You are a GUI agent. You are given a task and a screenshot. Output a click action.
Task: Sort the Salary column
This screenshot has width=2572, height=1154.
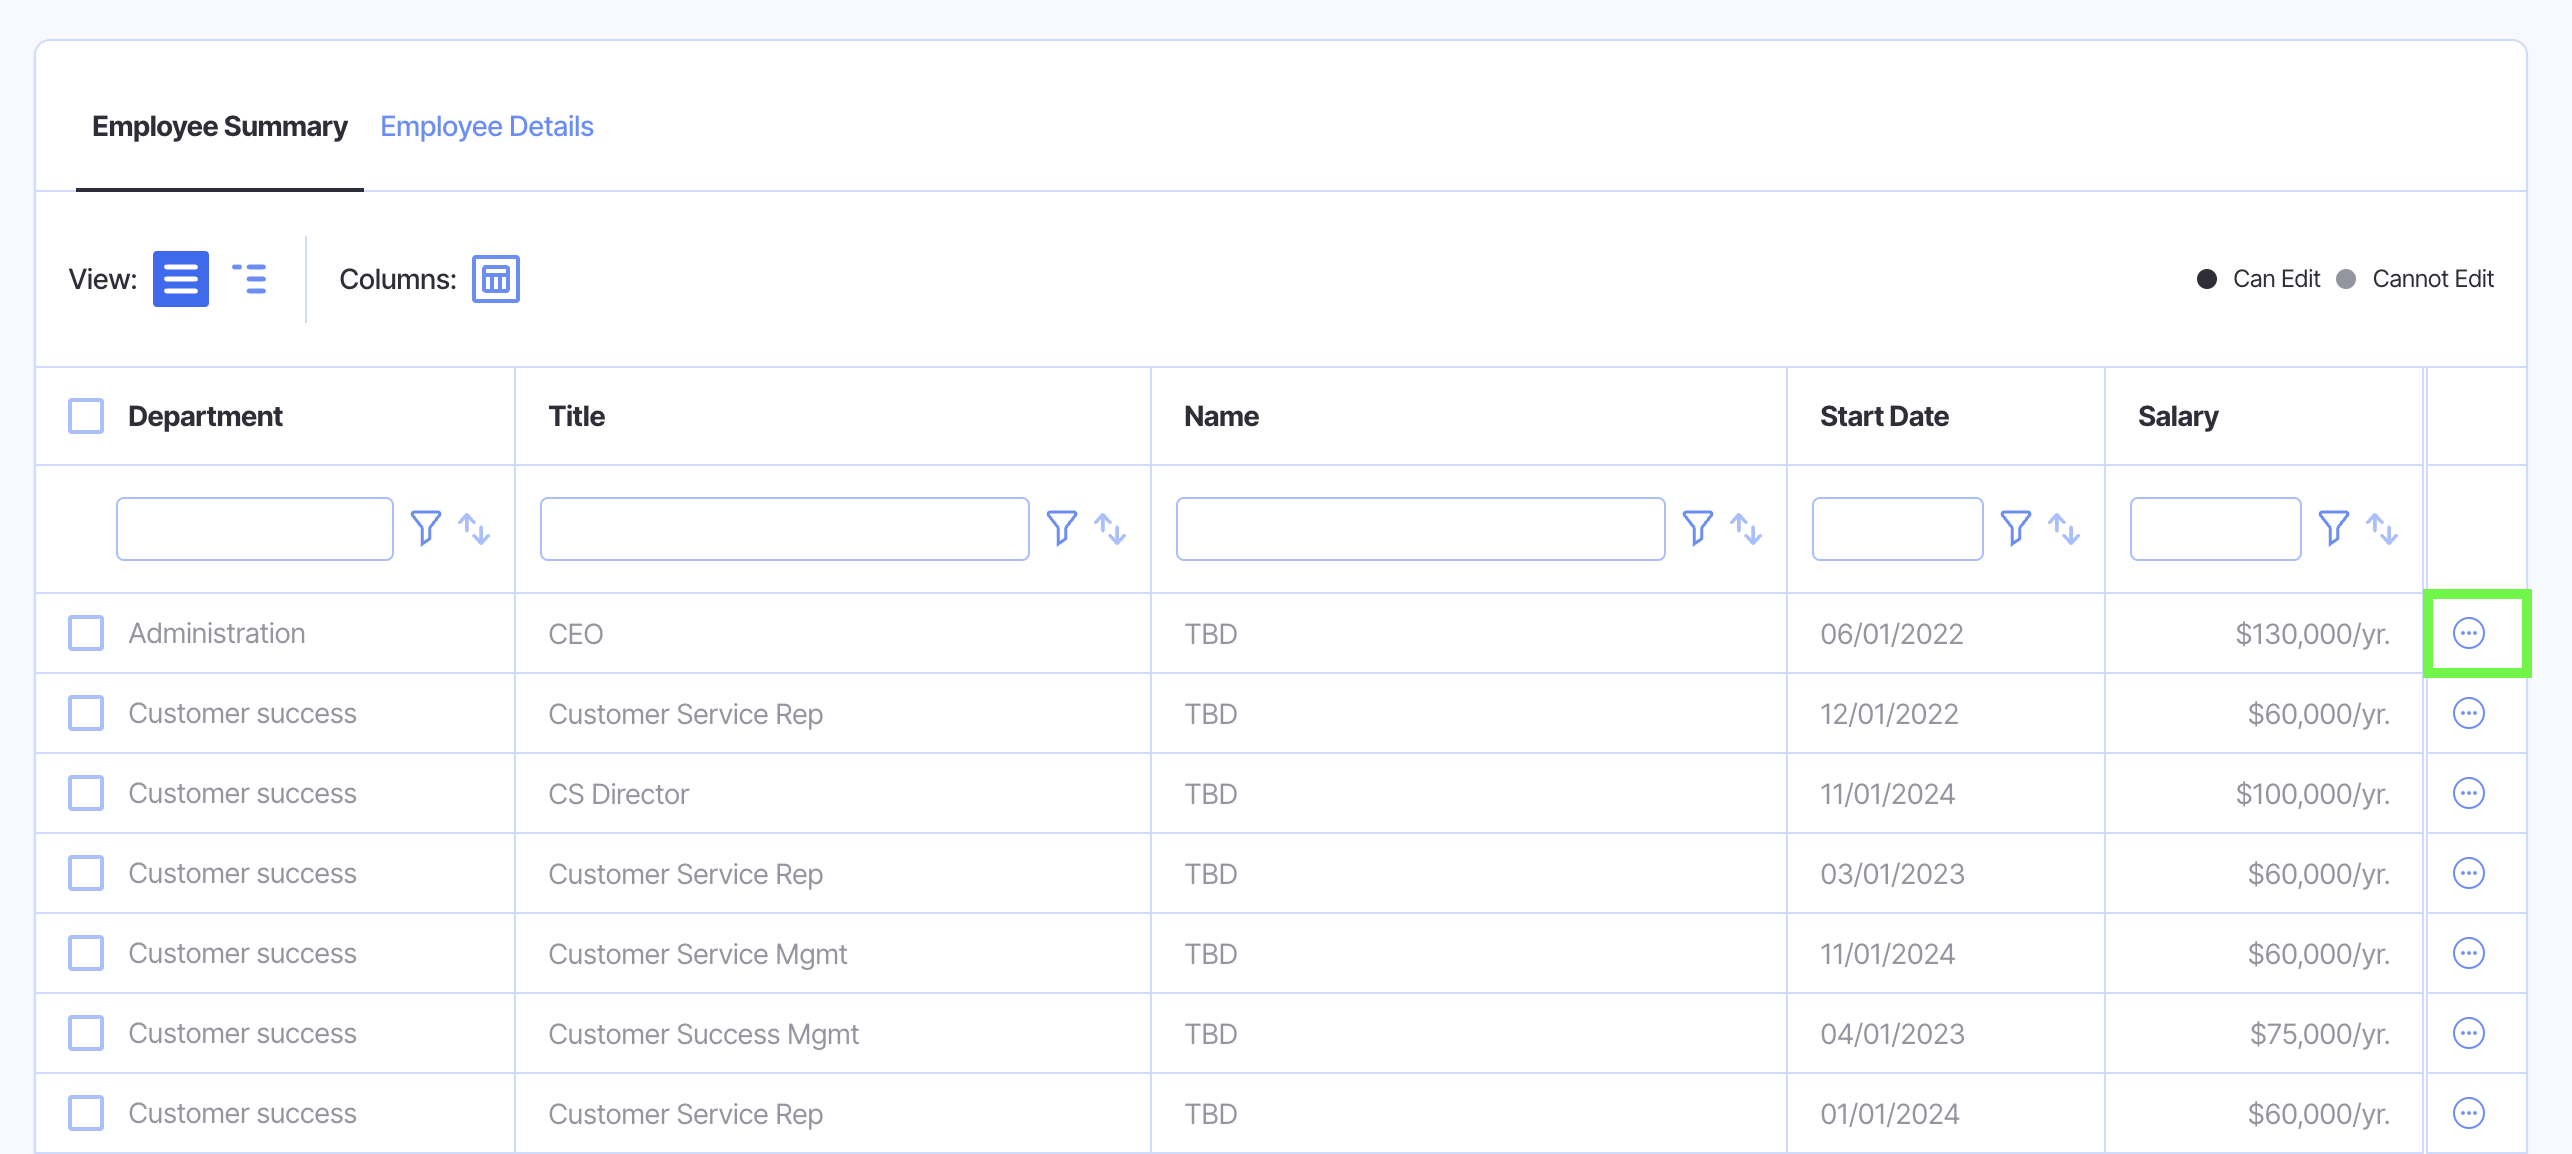pos(2381,528)
